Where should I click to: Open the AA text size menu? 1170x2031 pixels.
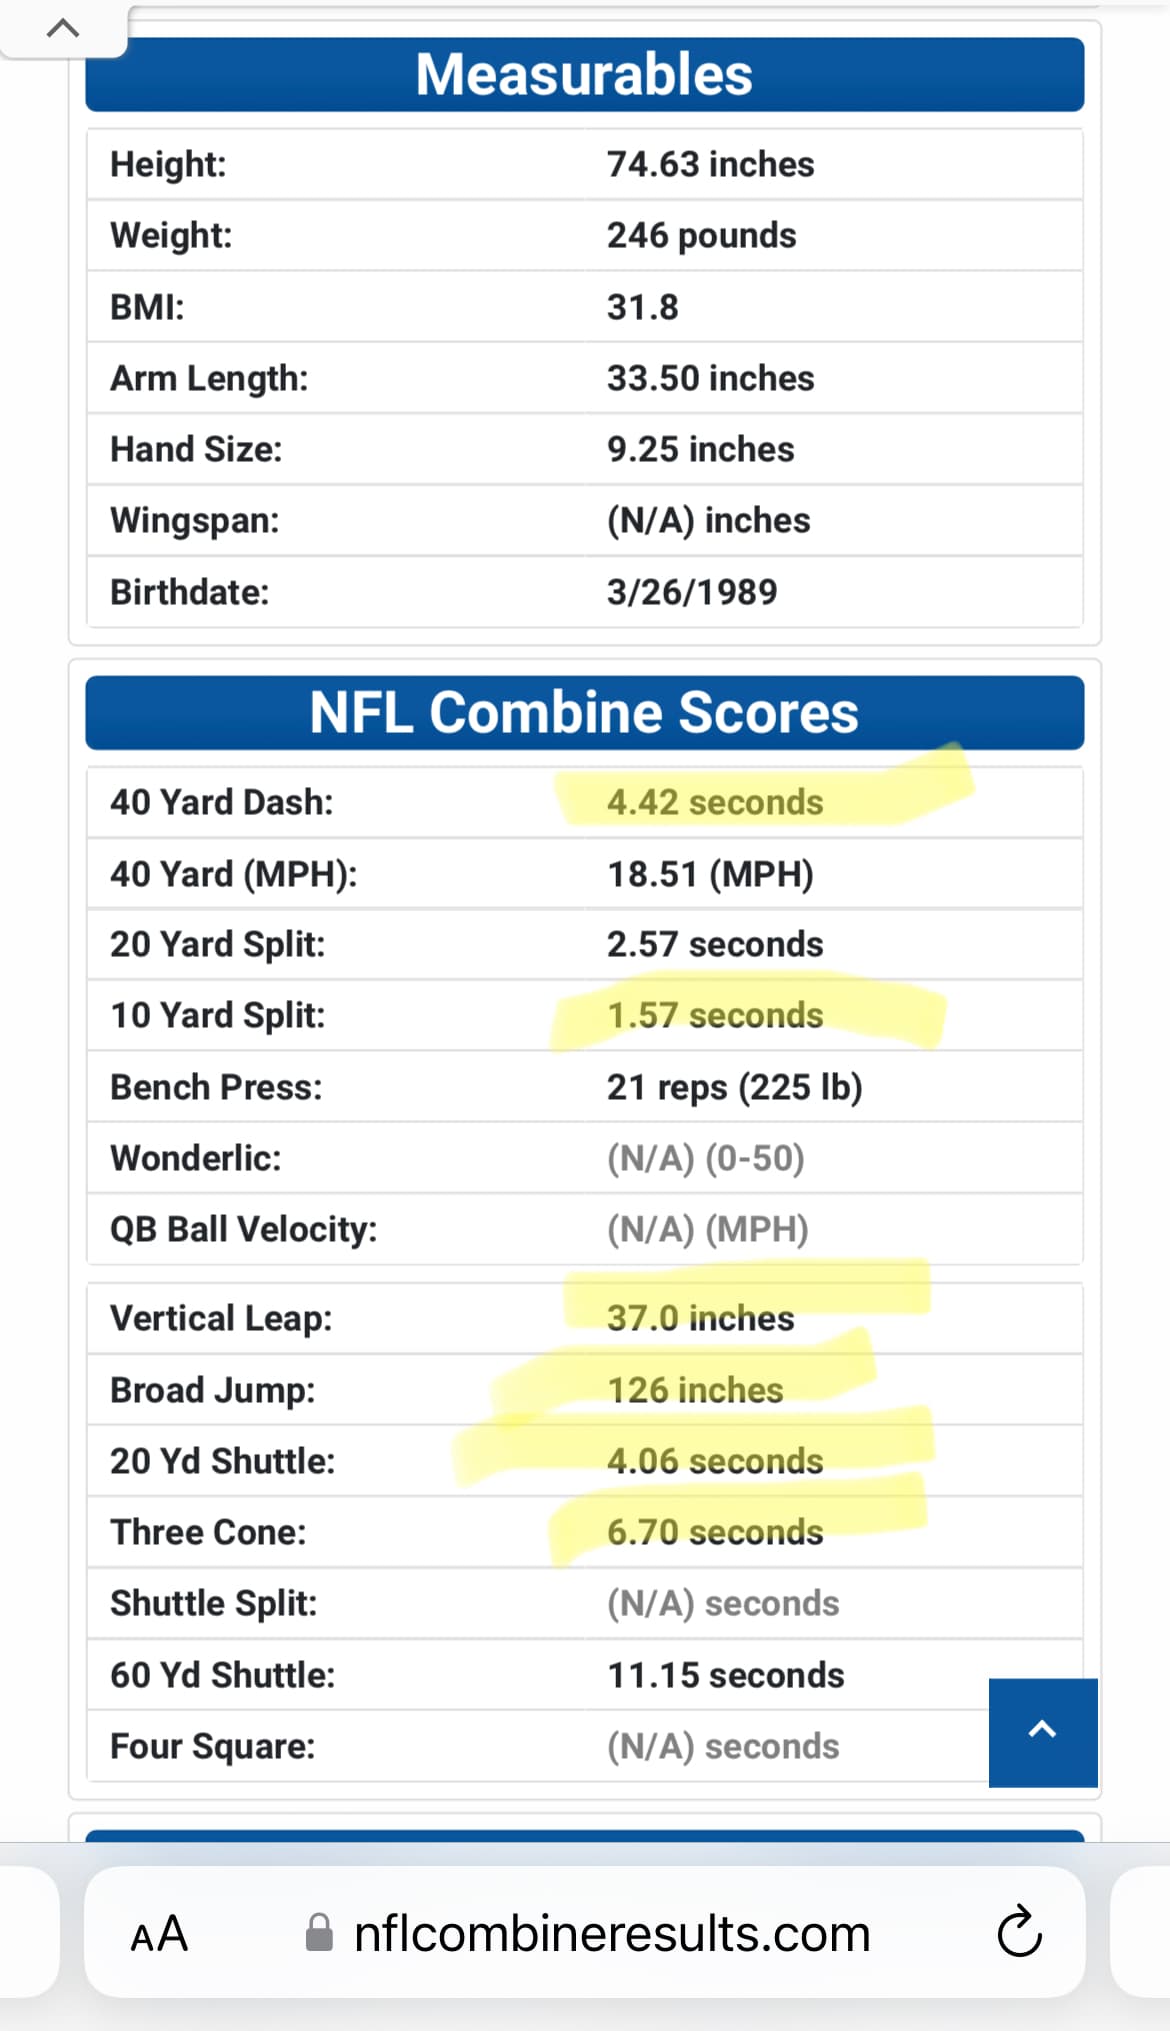pos(159,1934)
